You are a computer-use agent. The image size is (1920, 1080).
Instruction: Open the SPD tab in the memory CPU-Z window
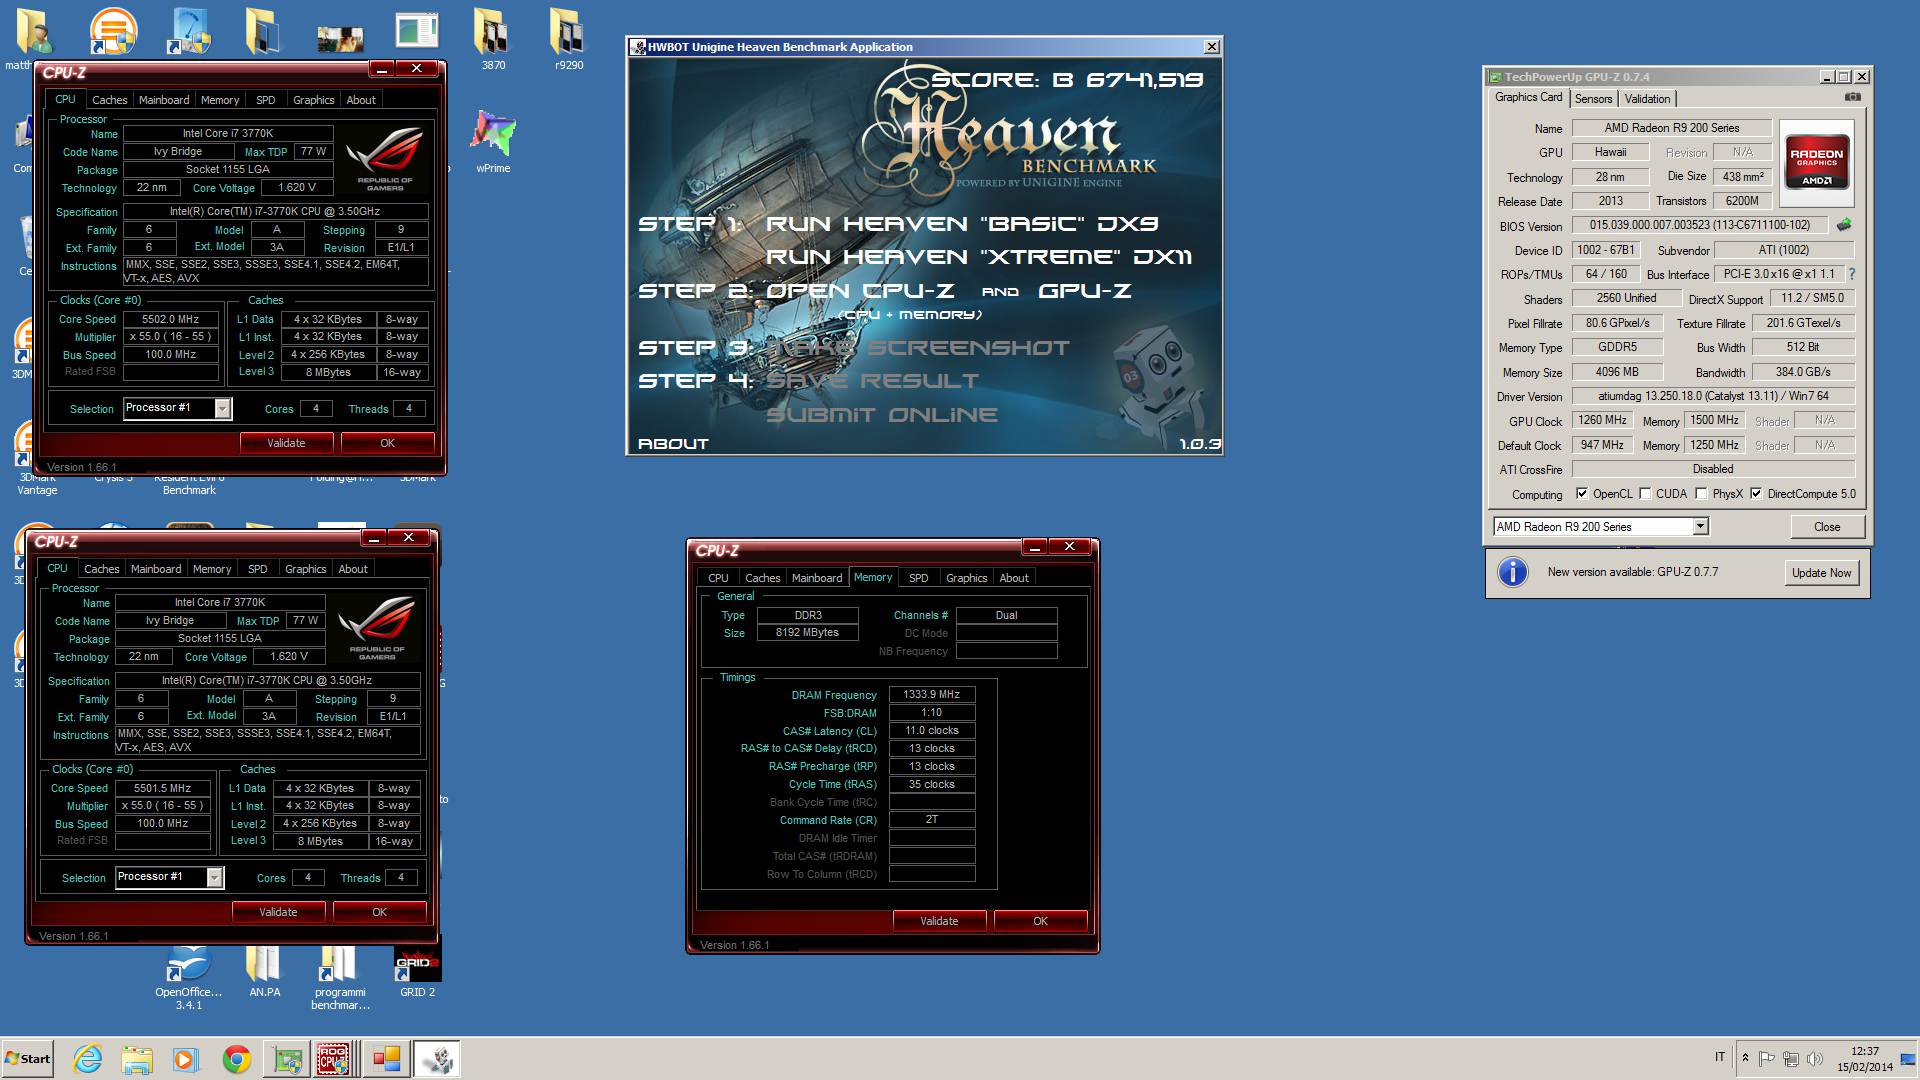(918, 578)
